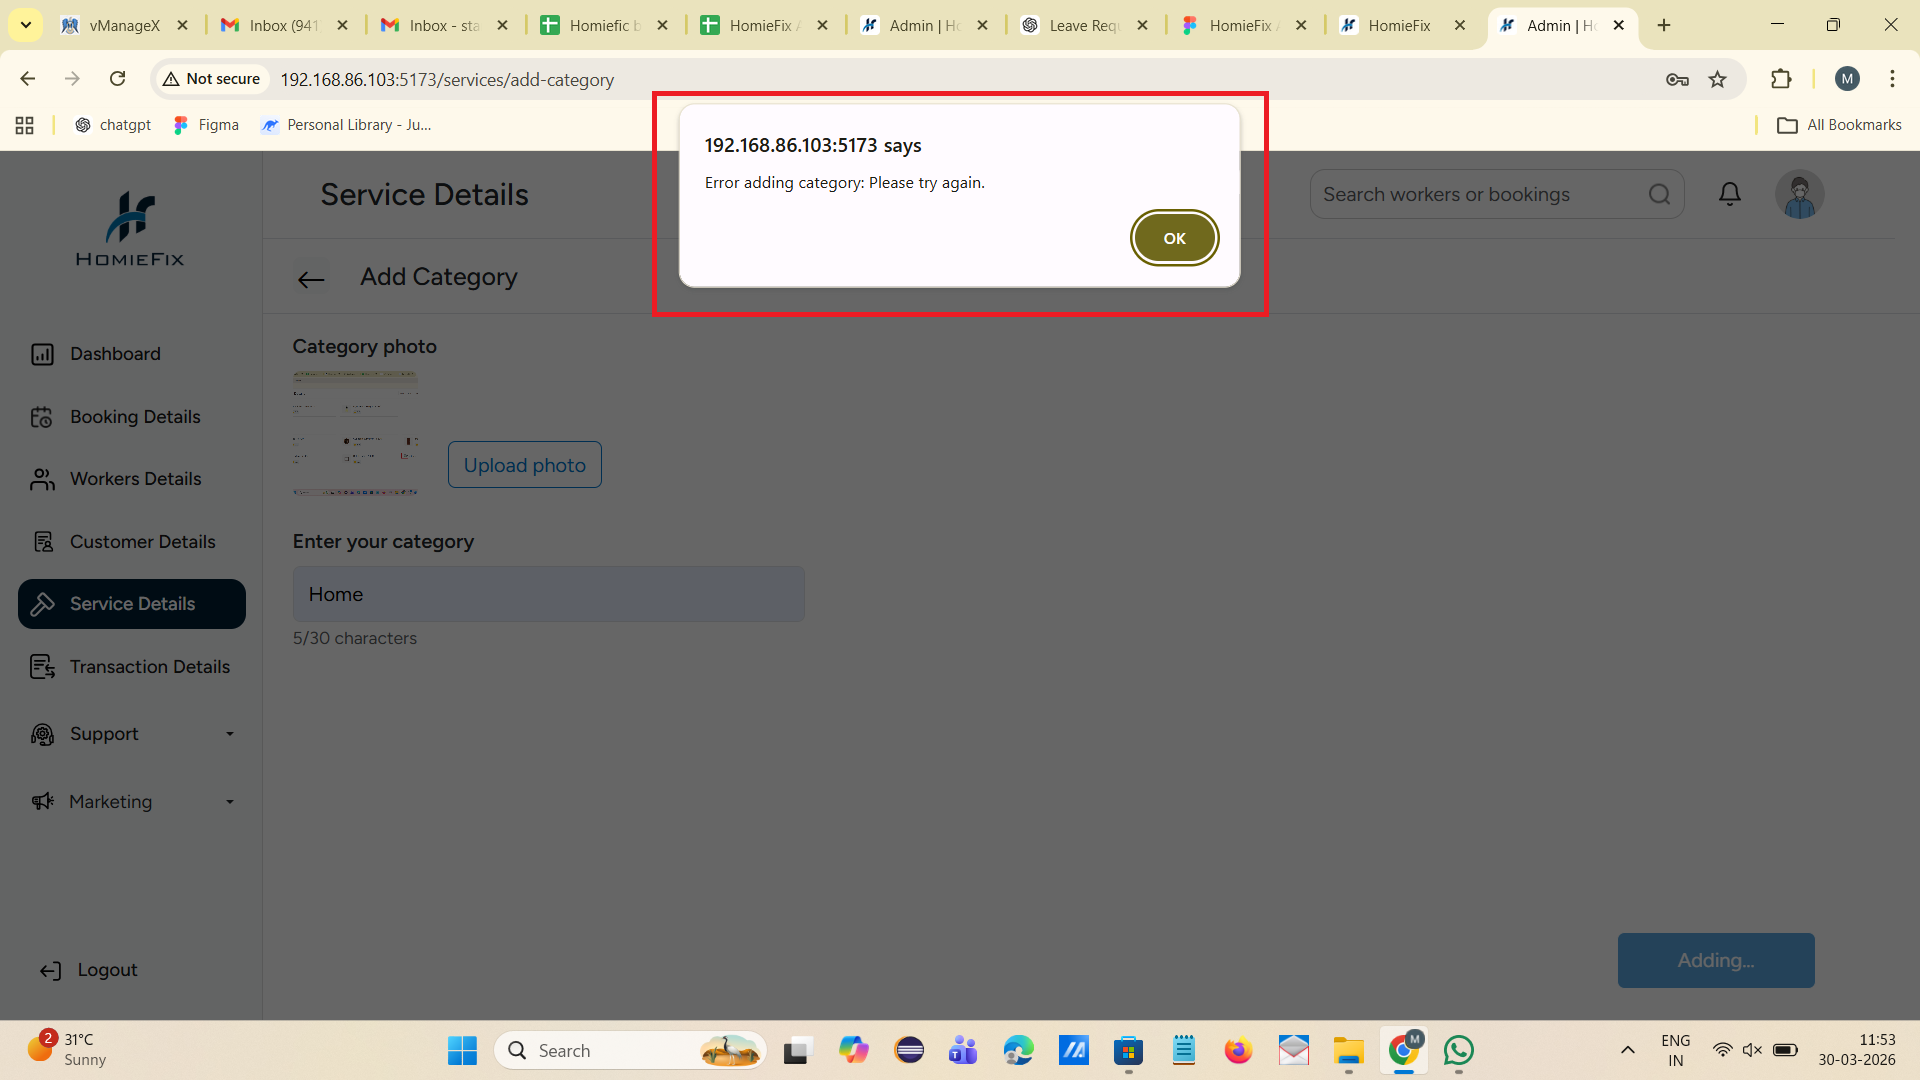Open Dashboard from the sidebar
1920x1080 pixels.
tap(115, 354)
